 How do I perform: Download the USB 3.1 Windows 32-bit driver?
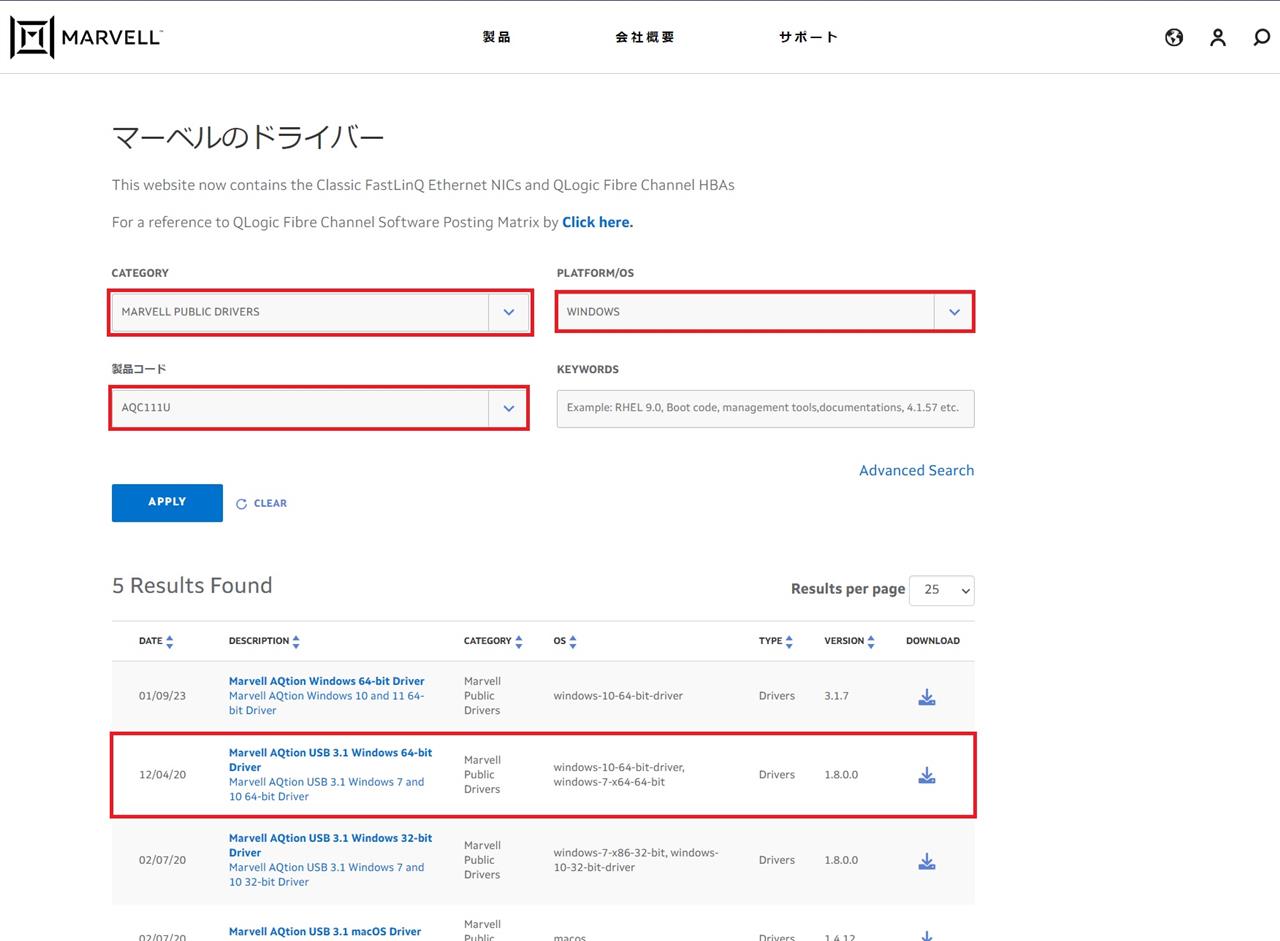pos(927,860)
